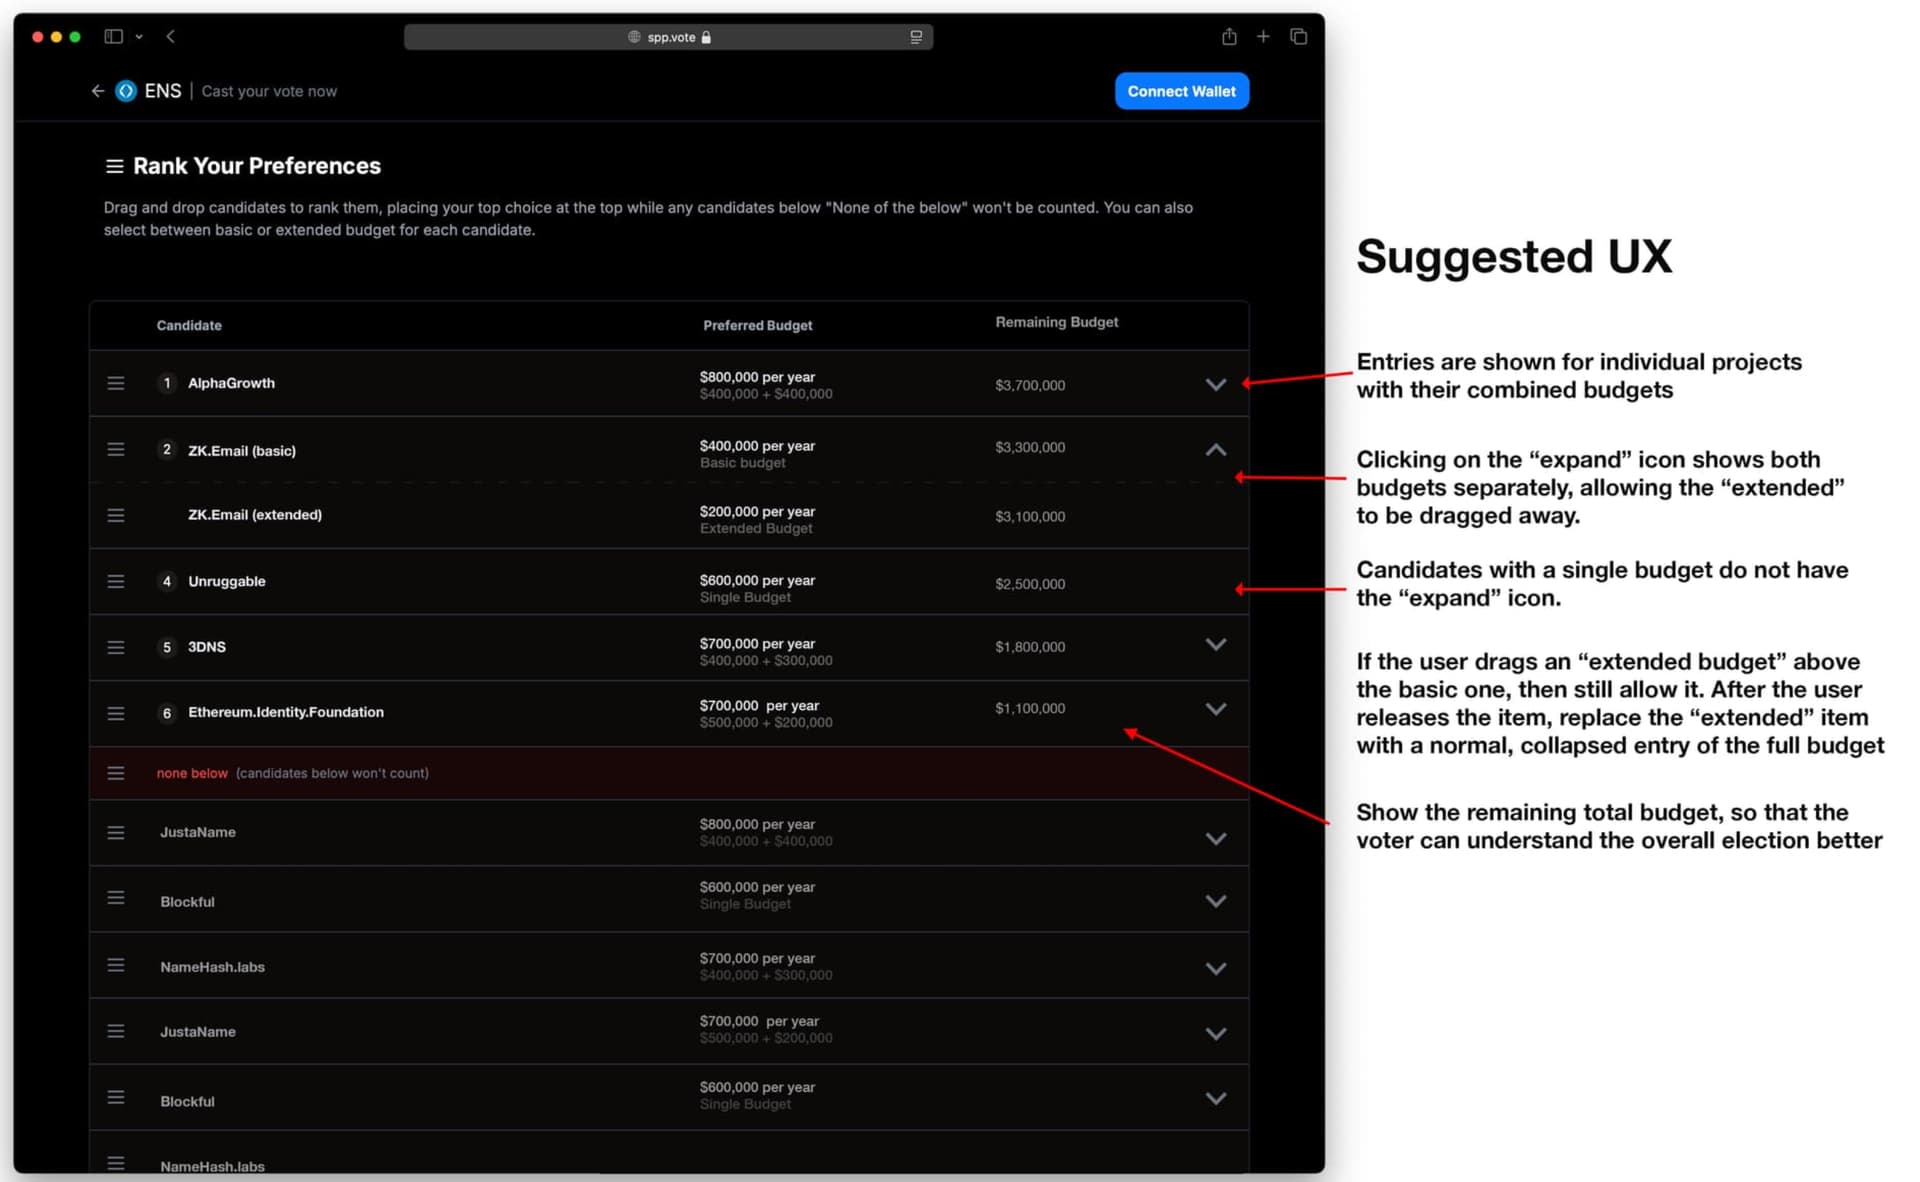Click the Preferred Budget column header
Screen dimensions: 1920x1182
click(758, 325)
